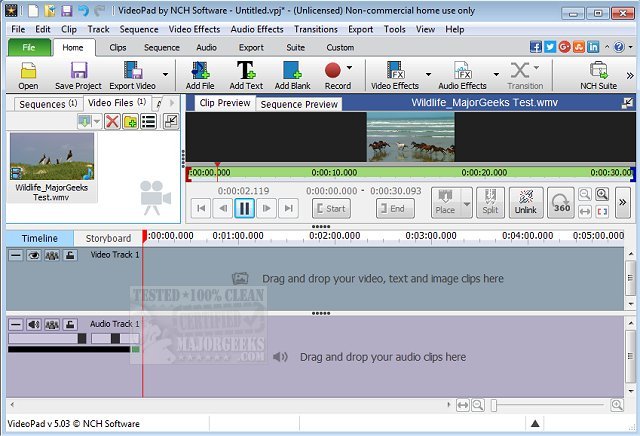
Task: Adjust the Audio Track 1 pan slider
Action: [115, 338]
